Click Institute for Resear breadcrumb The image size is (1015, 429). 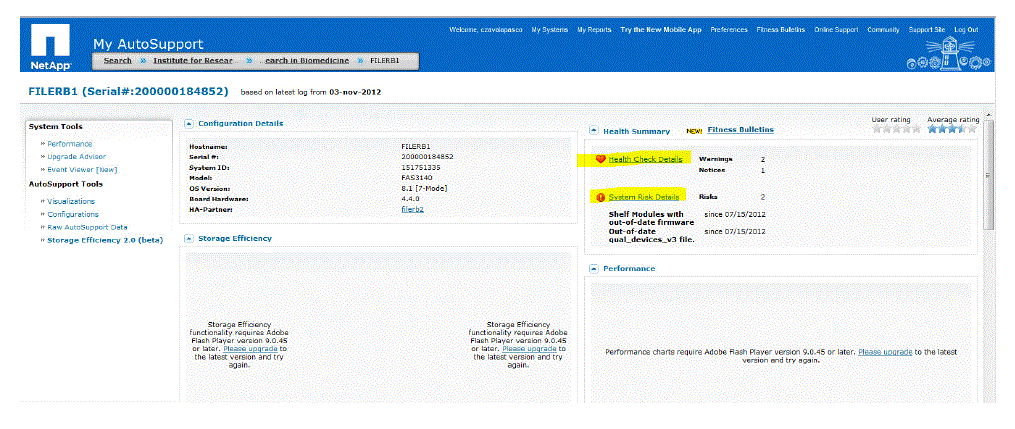[x=195, y=60]
